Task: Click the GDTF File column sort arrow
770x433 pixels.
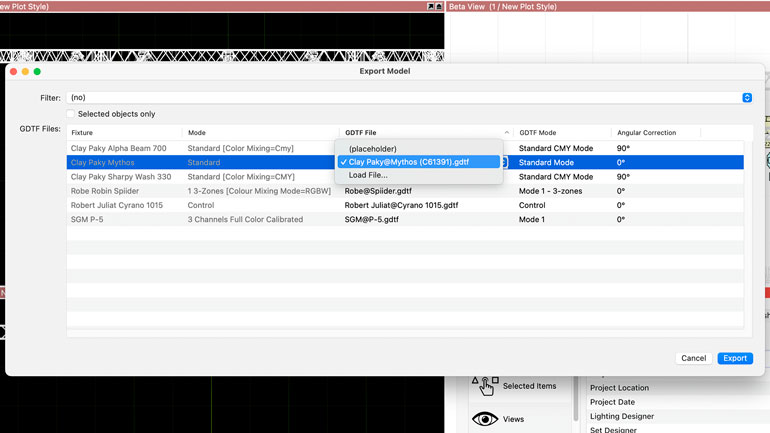Action: coord(506,133)
